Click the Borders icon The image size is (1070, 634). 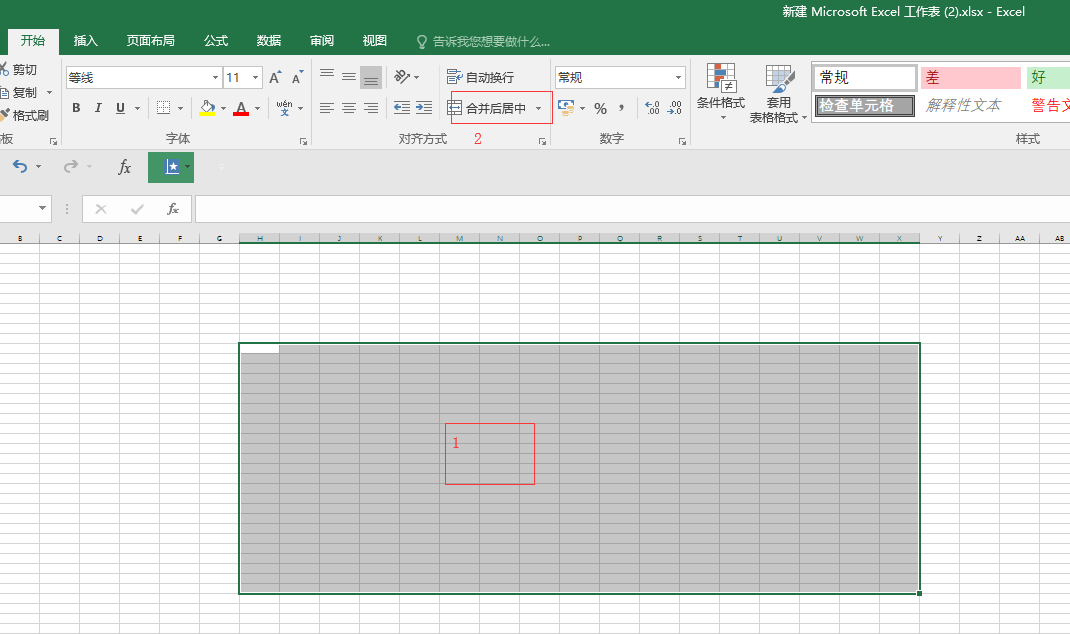tap(164, 108)
